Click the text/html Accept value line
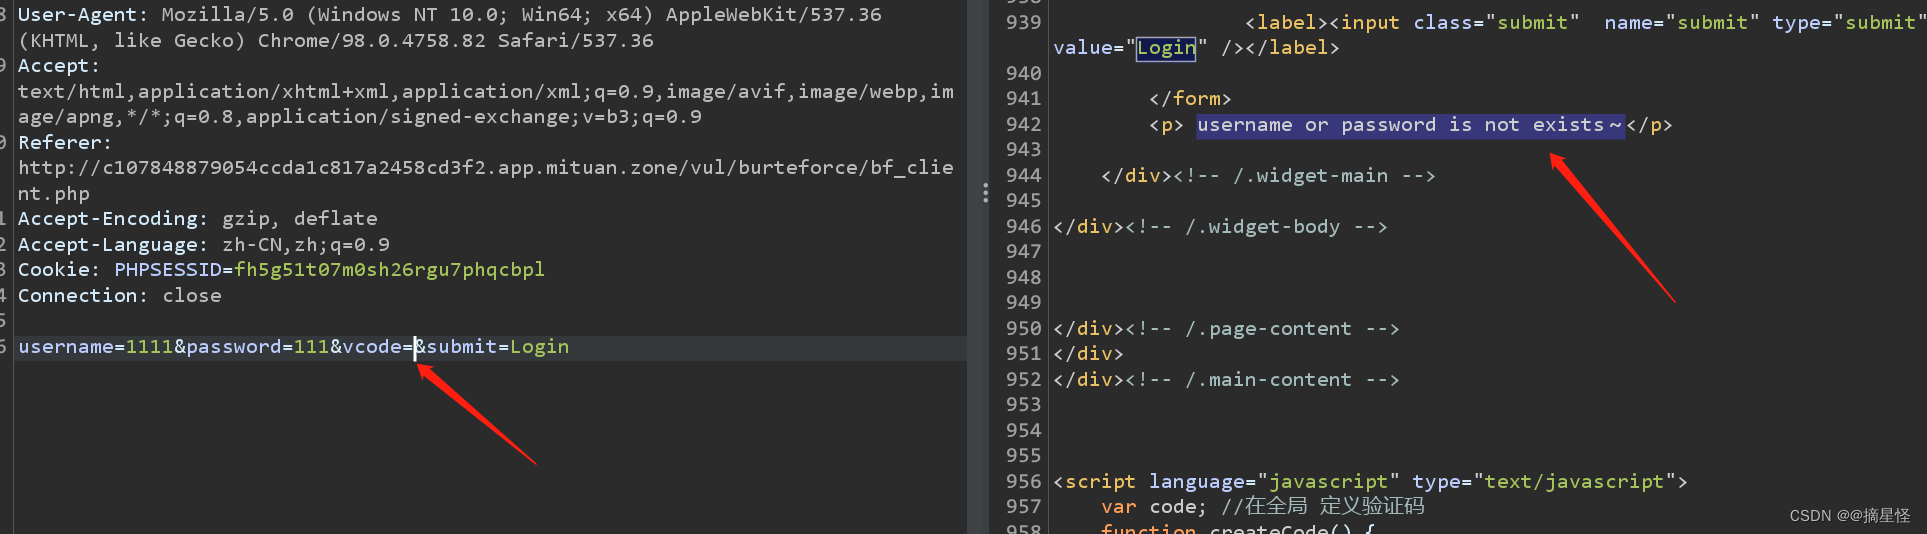The width and height of the screenshot is (1927, 534). (486, 104)
